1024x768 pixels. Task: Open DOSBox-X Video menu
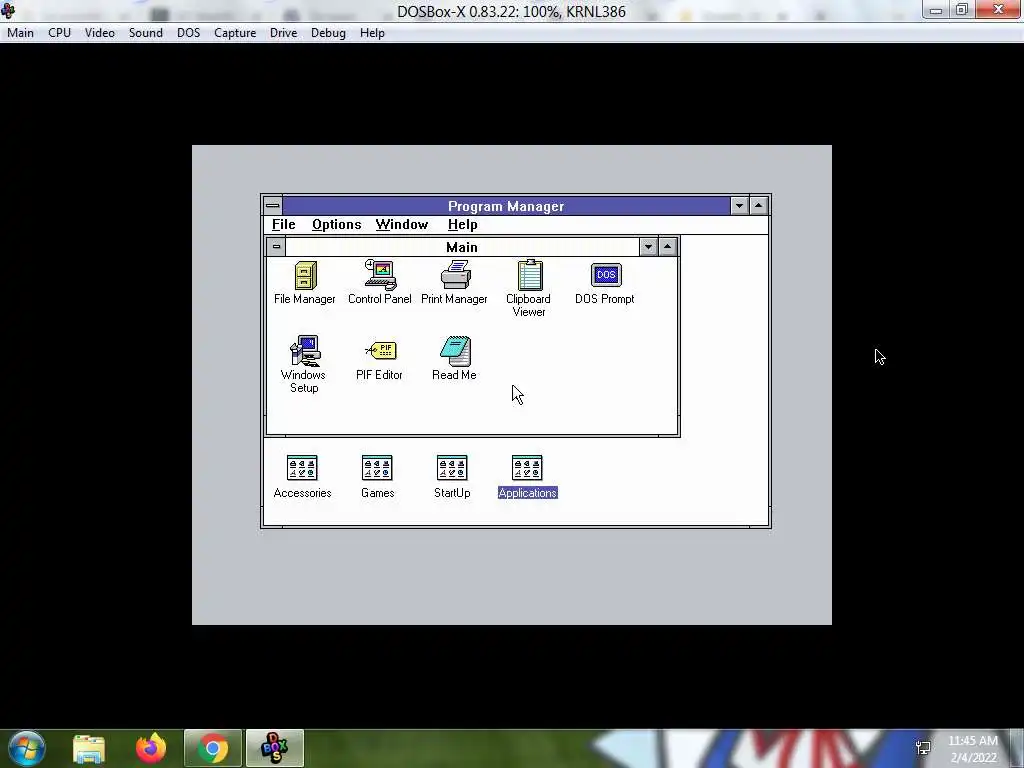coord(99,33)
